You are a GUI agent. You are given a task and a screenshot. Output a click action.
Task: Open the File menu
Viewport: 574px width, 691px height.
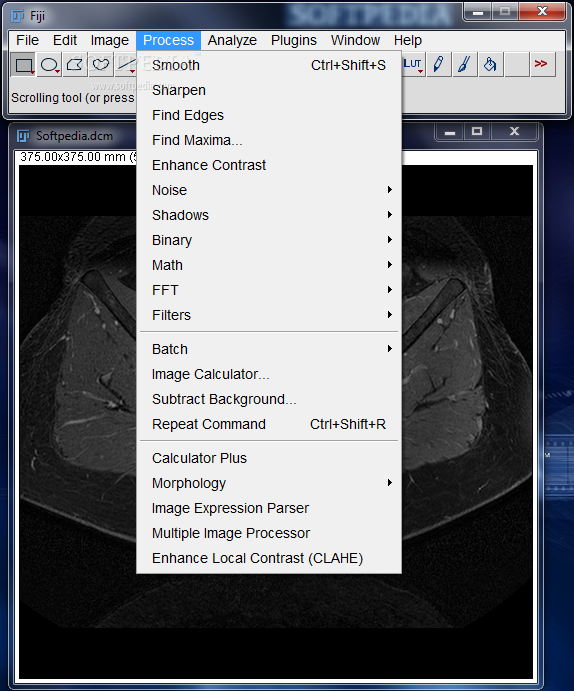point(27,40)
